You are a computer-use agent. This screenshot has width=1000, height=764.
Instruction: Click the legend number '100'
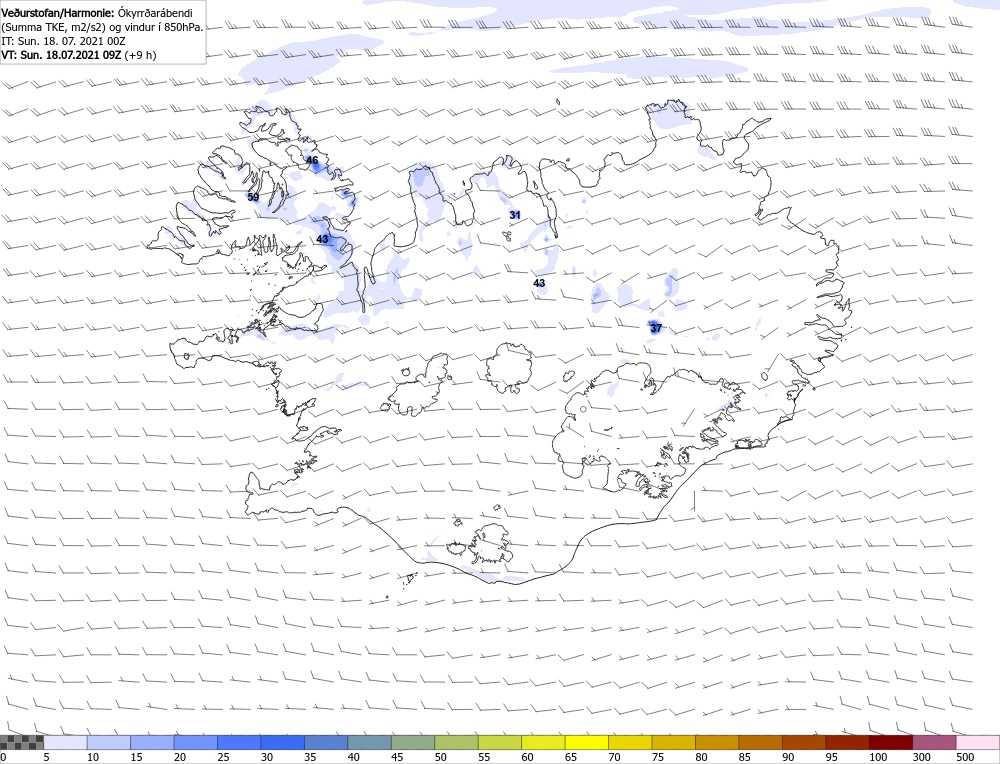click(878, 757)
